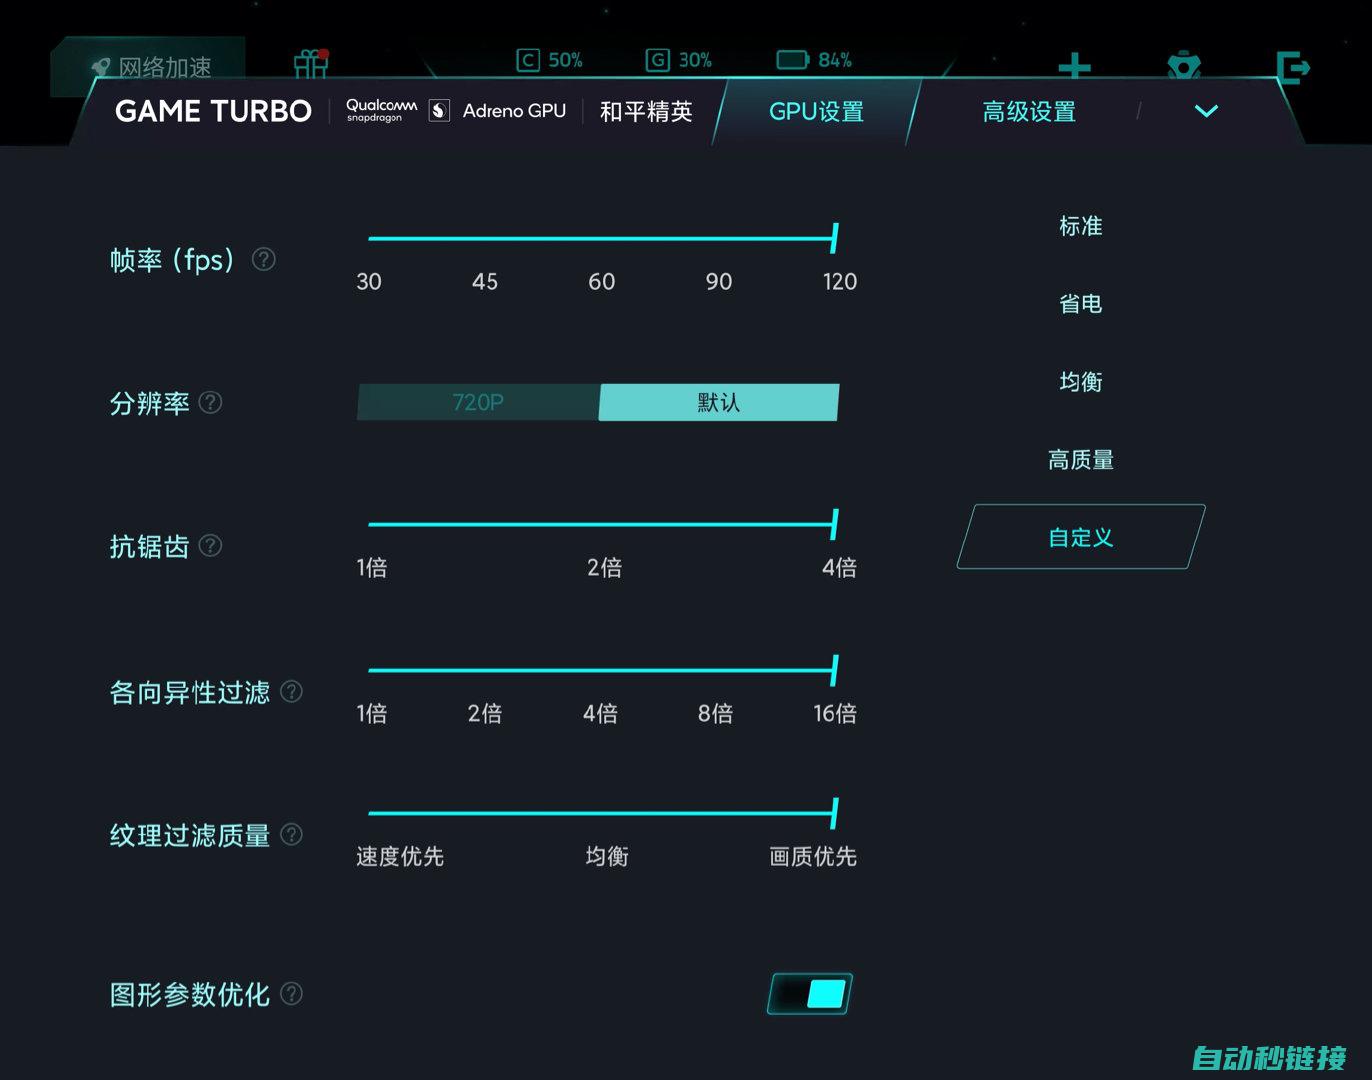Viewport: 1372px width, 1080px height.
Task: Select the 自定义 preset
Action: [x=1081, y=537]
